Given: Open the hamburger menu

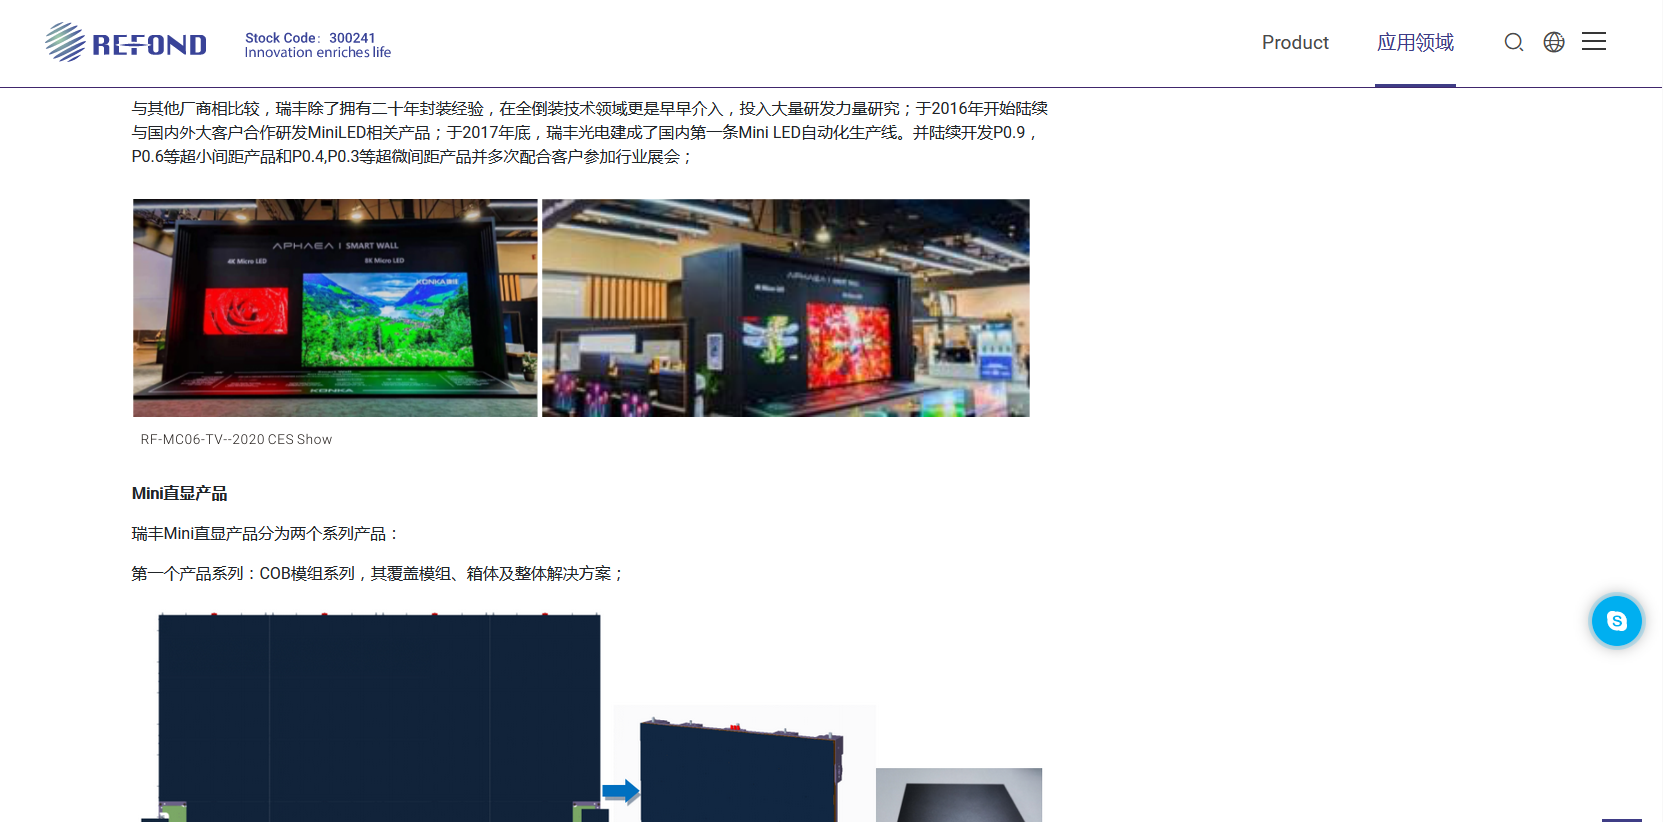Looking at the screenshot, I should tap(1594, 42).
